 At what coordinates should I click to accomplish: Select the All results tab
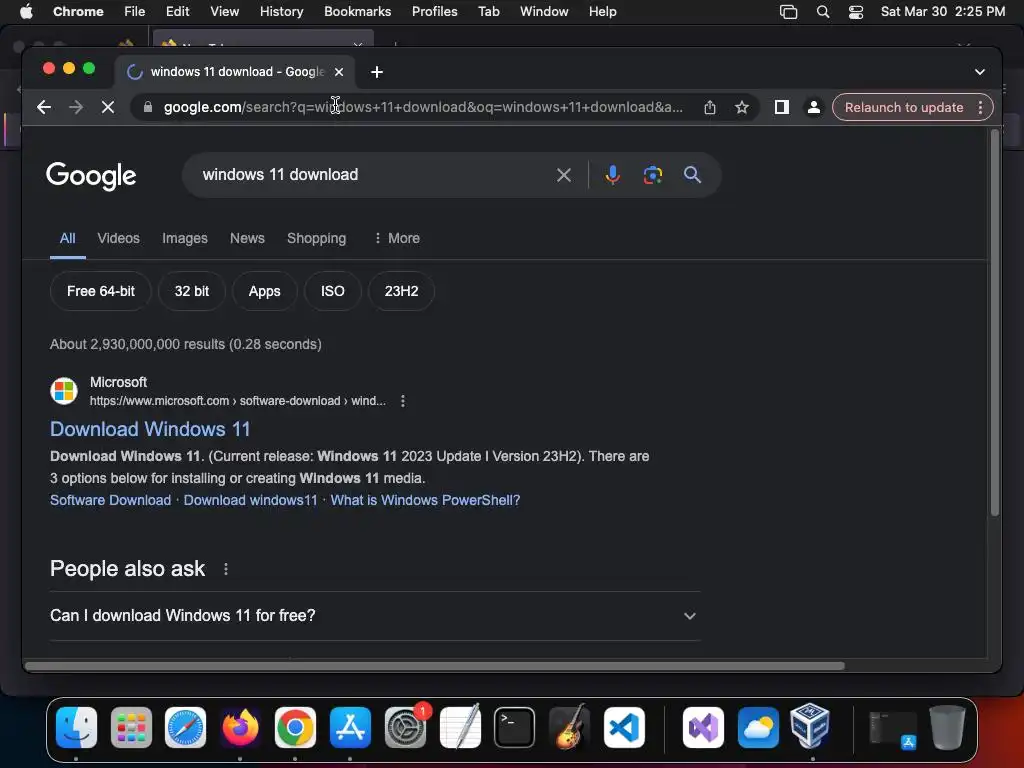click(67, 238)
